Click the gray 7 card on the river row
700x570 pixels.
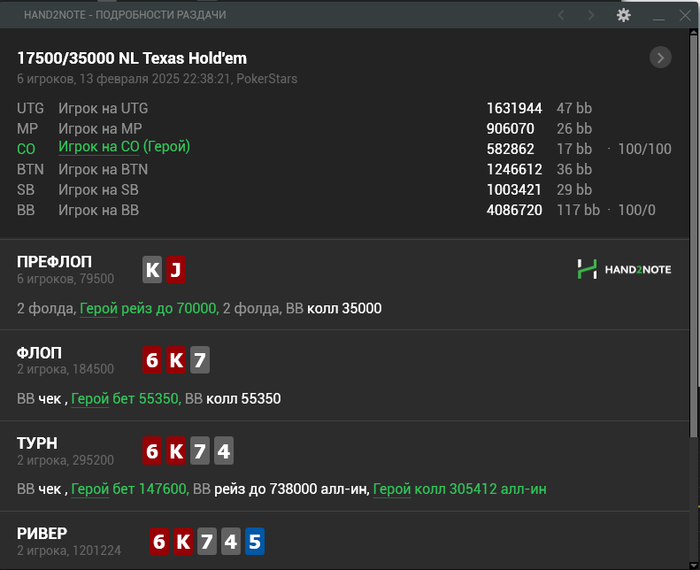[207, 541]
